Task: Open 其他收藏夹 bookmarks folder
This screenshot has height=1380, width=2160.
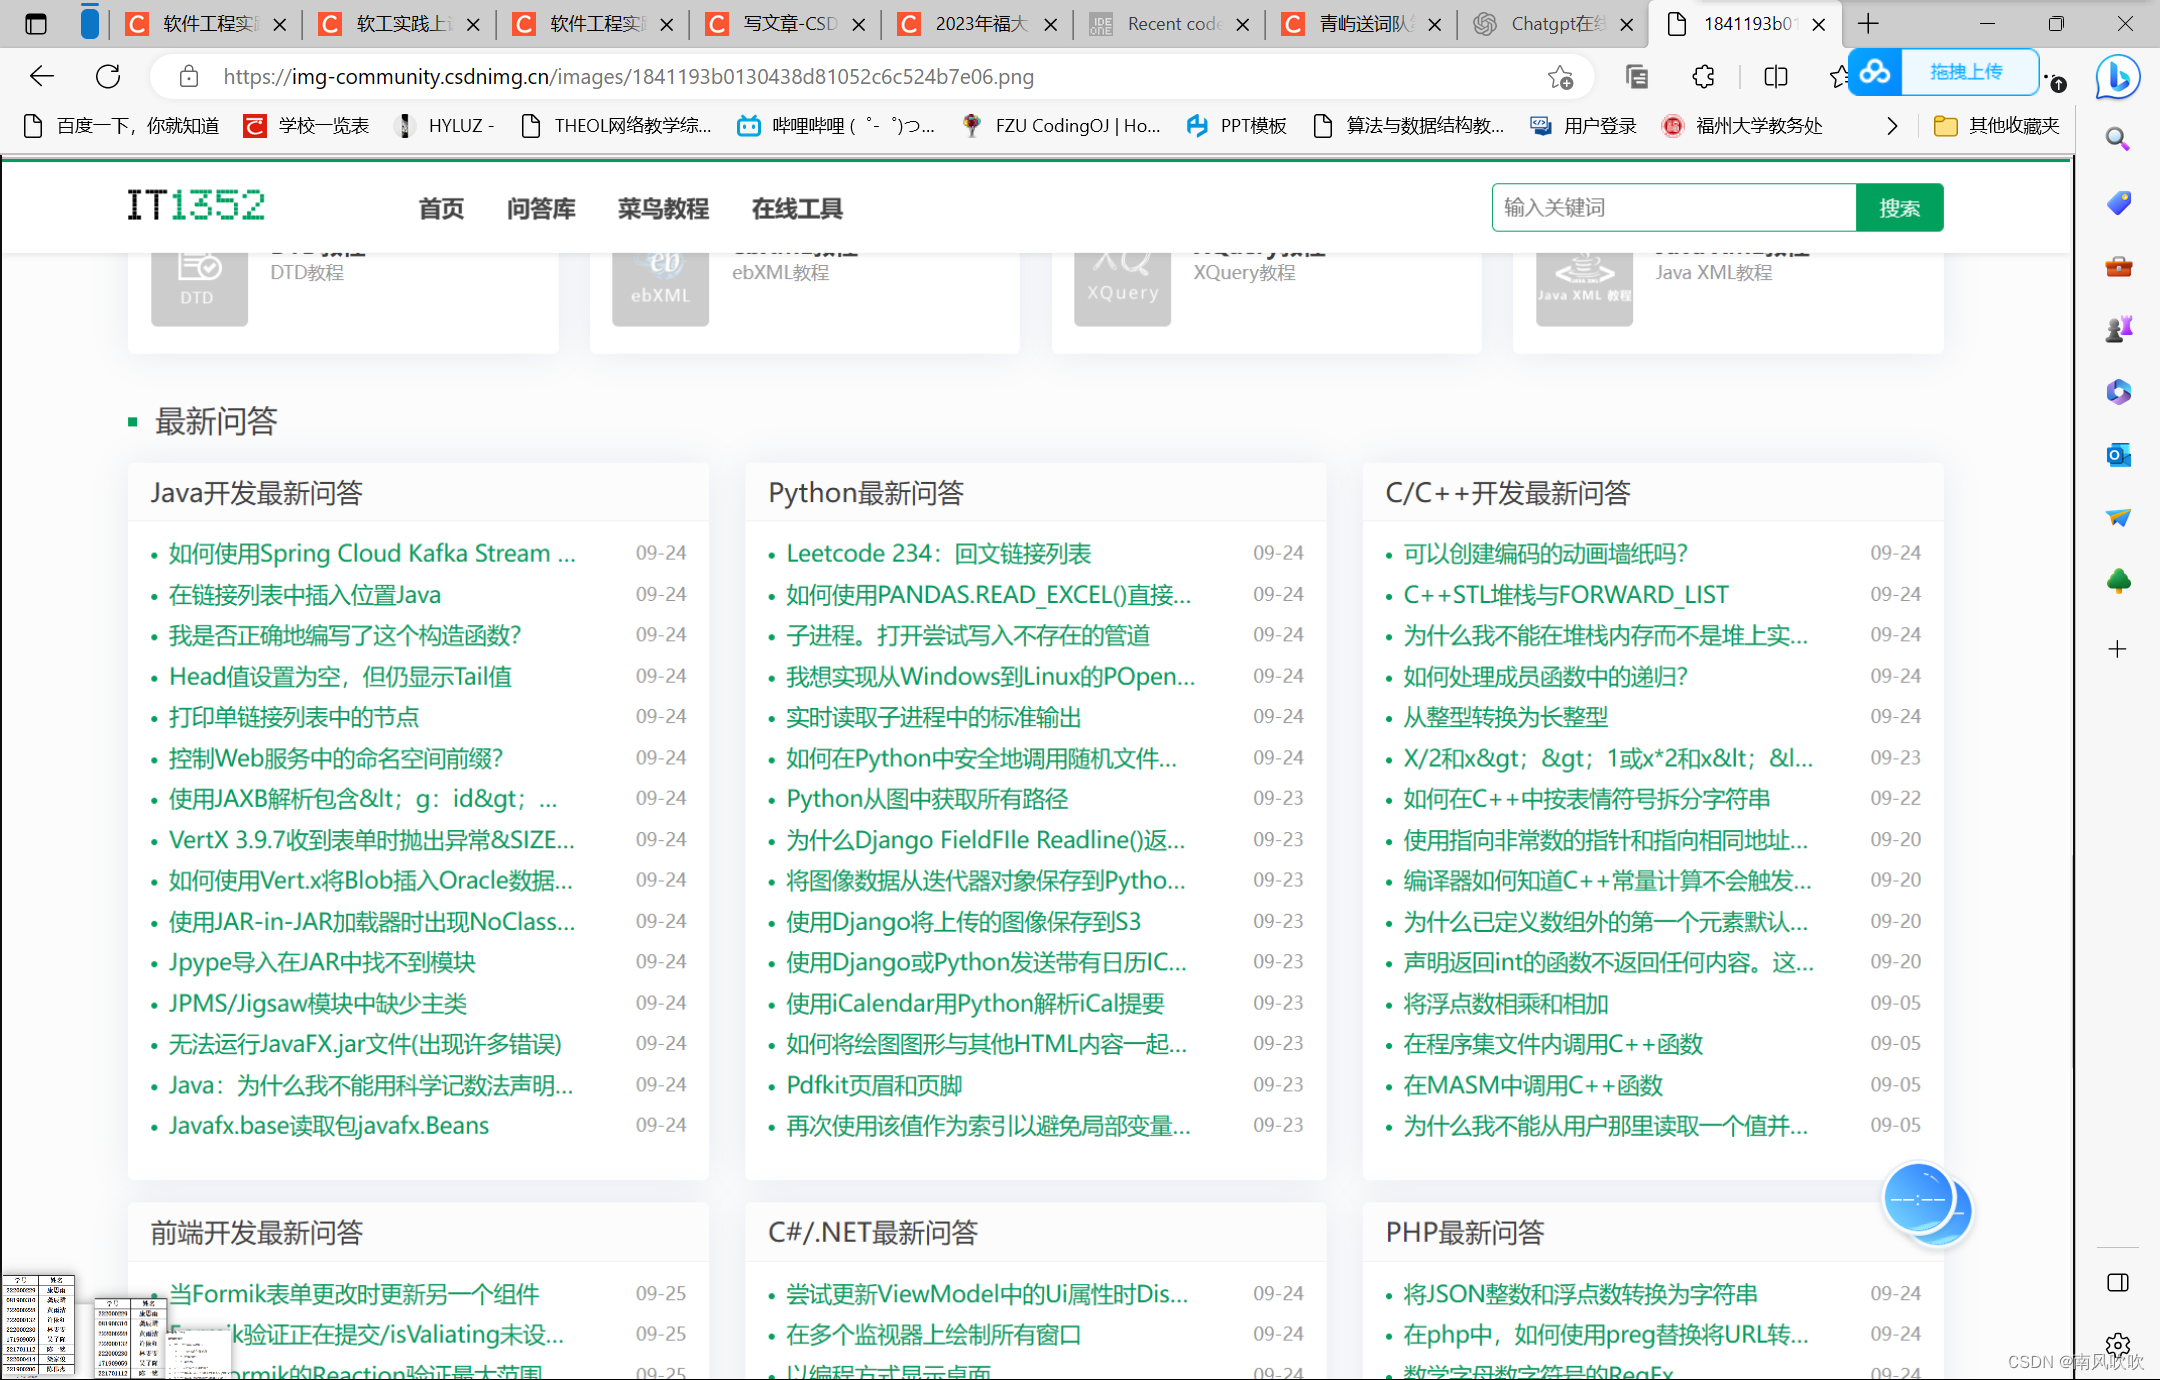Action: click(1996, 125)
